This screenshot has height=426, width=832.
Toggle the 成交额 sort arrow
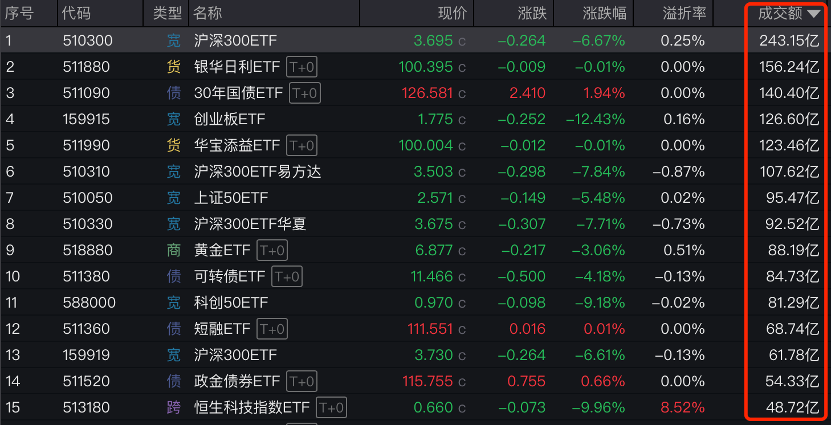click(x=814, y=14)
